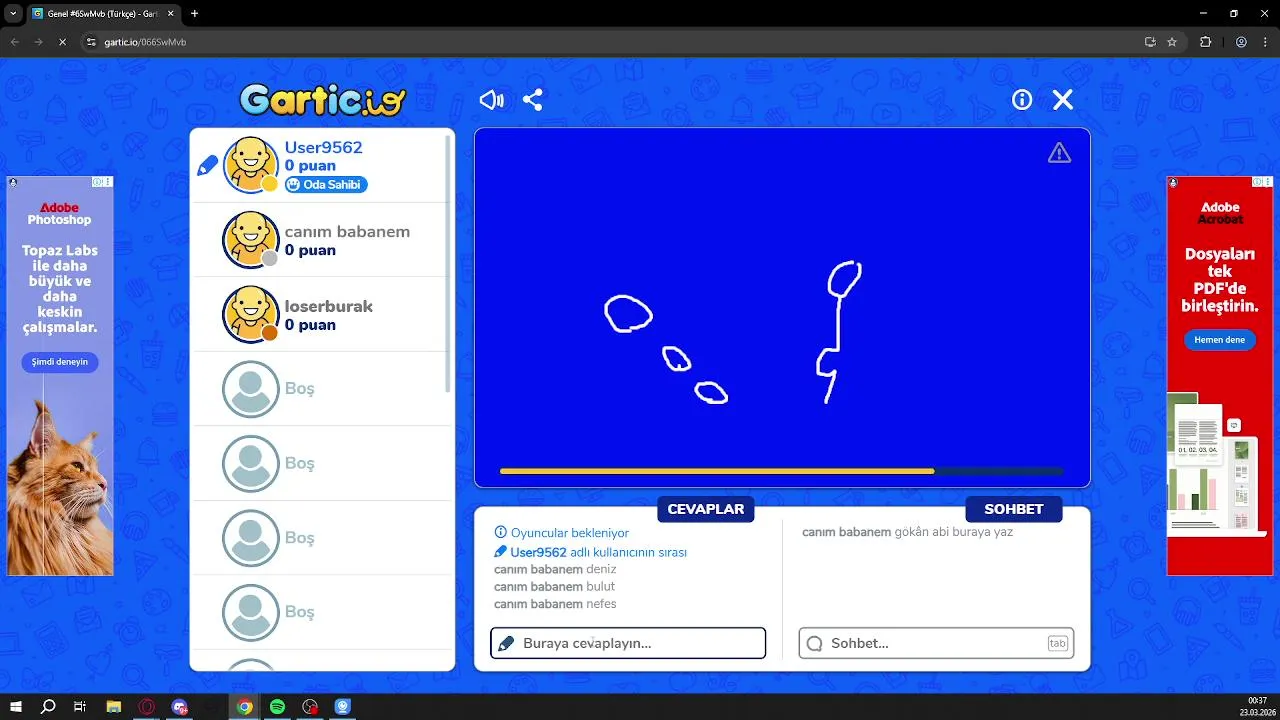Screen dimensions: 1280x720
Task: Open Opera browser from taskbar
Action: 146,707
